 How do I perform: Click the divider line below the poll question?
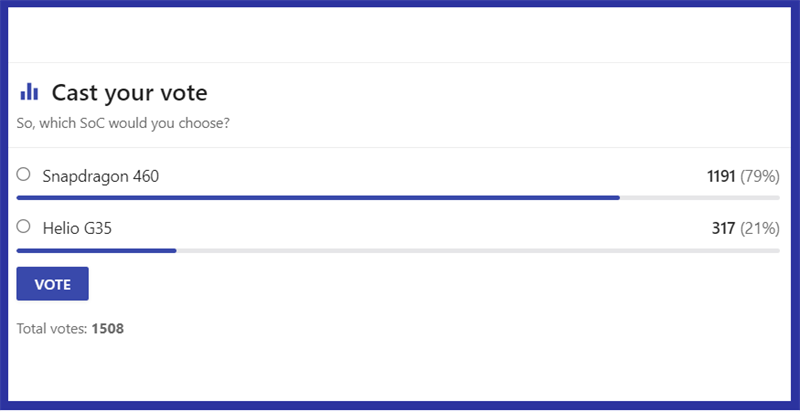click(400, 147)
